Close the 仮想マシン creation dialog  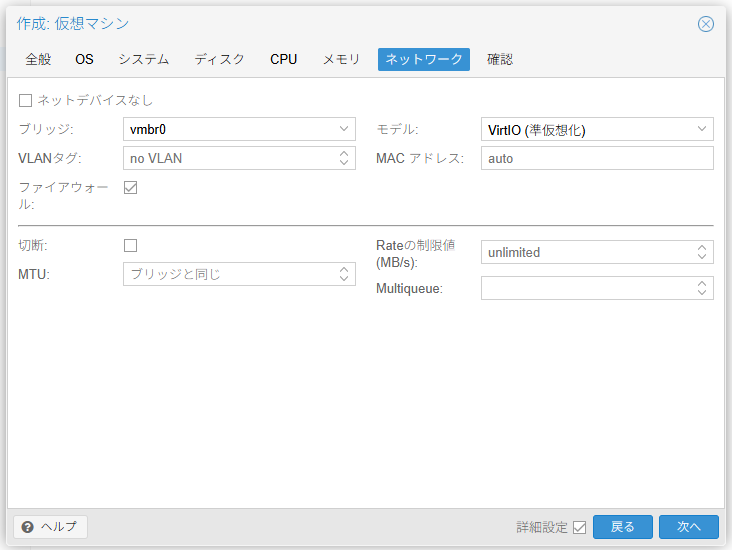(x=706, y=24)
